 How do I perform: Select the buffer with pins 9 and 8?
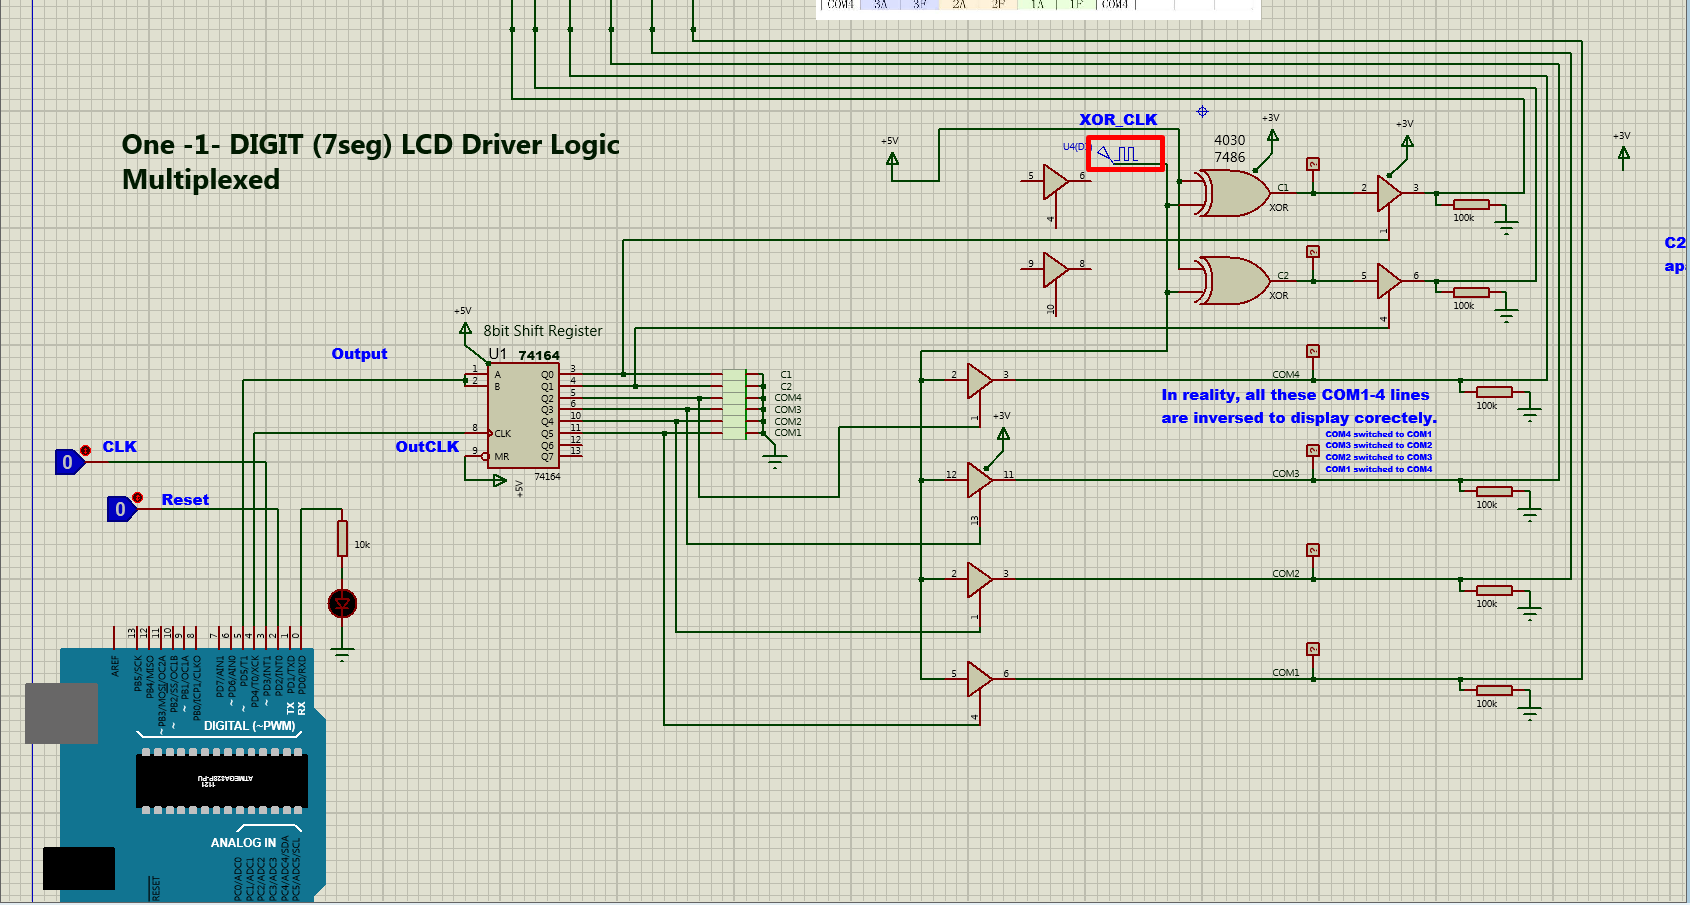tap(1055, 270)
